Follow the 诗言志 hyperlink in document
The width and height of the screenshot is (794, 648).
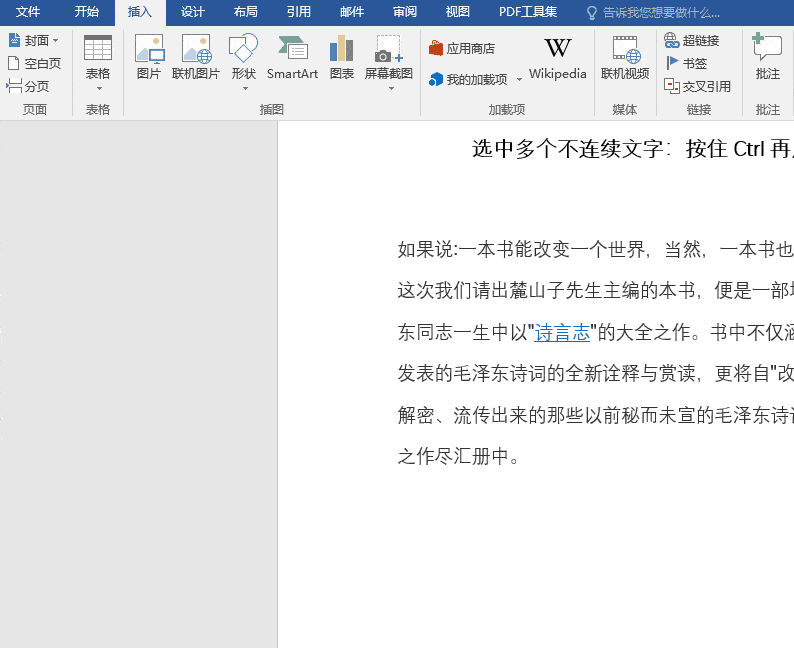[x=562, y=333]
